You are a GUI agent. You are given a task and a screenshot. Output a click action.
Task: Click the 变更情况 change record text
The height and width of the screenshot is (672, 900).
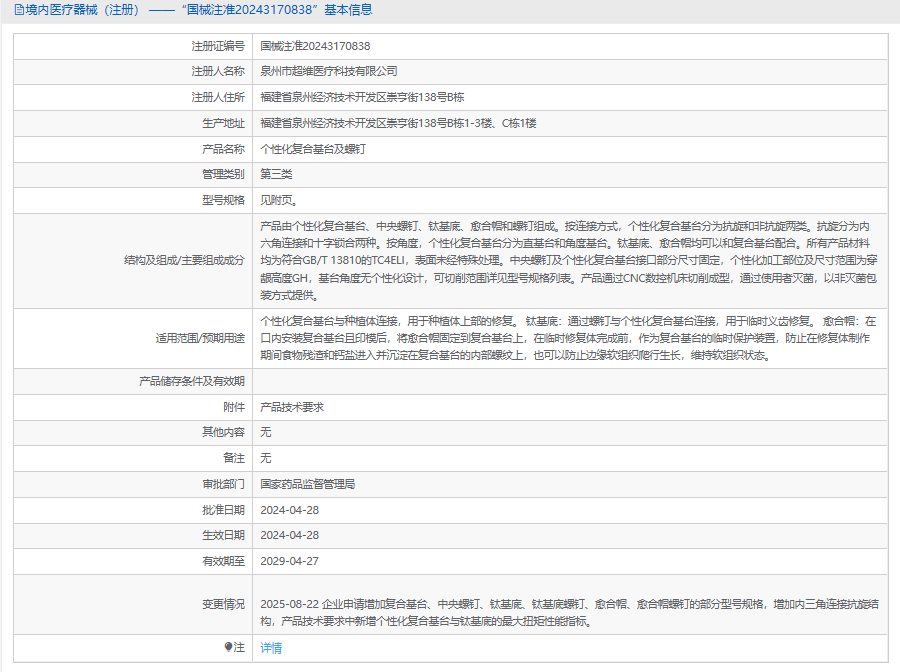coord(565,612)
